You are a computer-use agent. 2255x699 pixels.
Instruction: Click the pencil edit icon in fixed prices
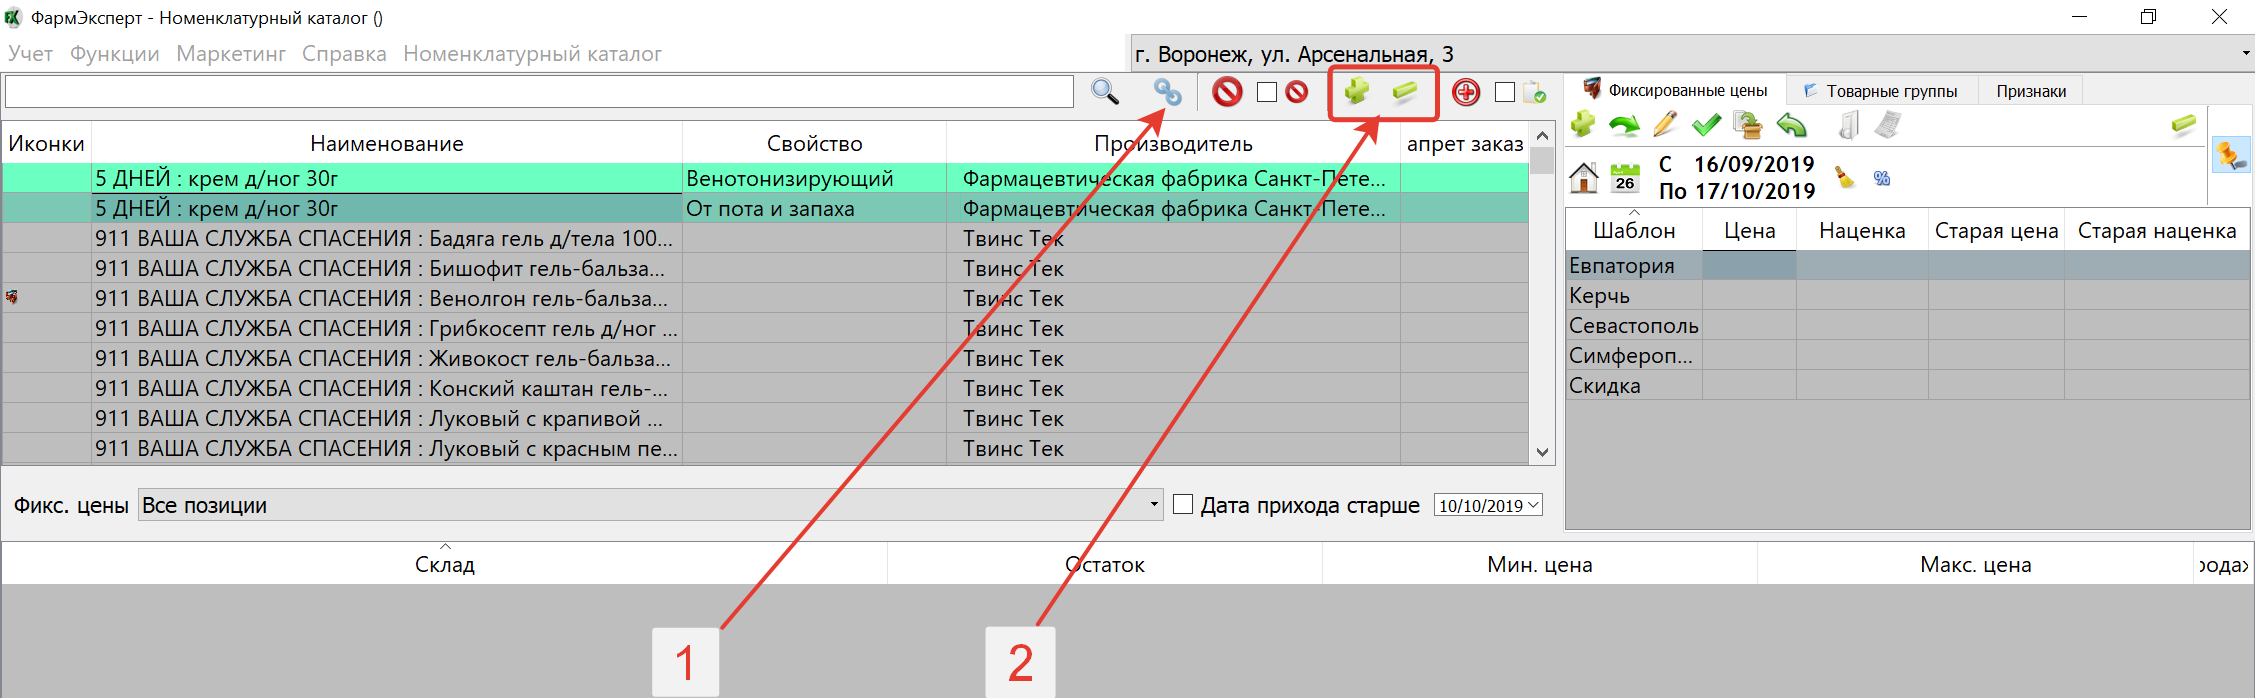tap(1665, 125)
